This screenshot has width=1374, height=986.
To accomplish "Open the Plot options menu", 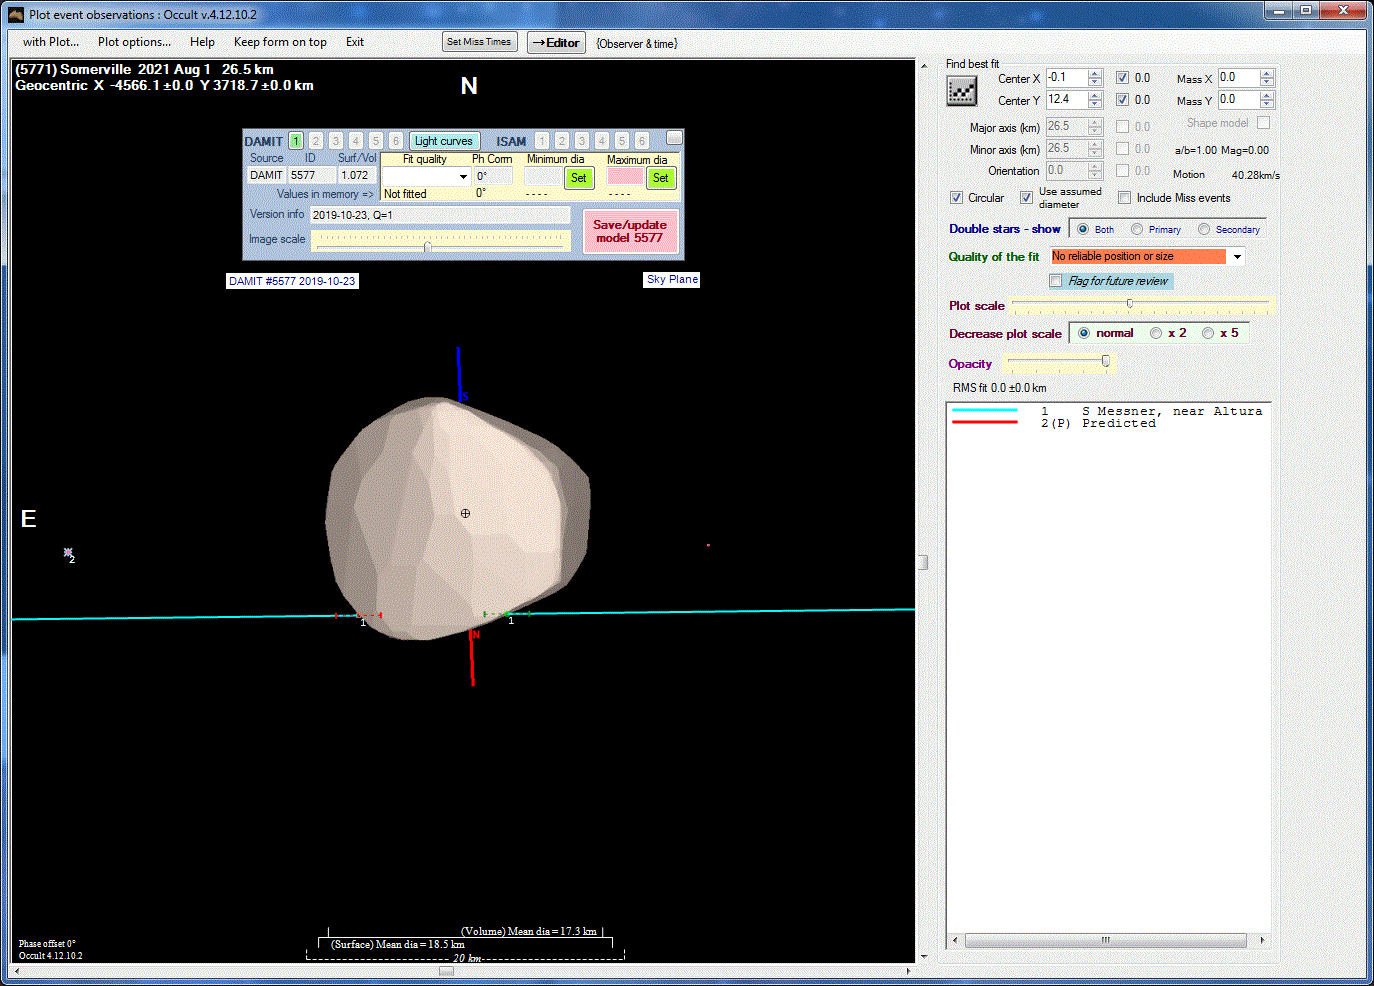I will click(134, 42).
